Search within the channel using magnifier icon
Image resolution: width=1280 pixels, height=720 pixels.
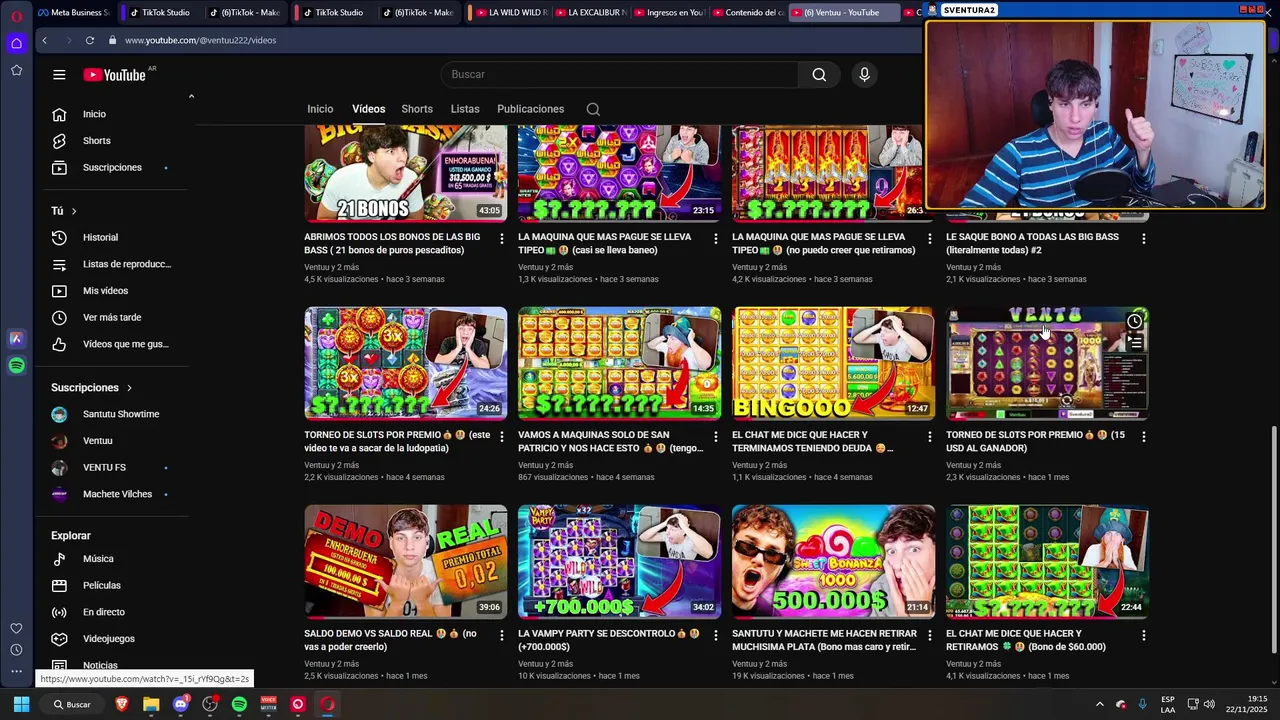point(593,109)
